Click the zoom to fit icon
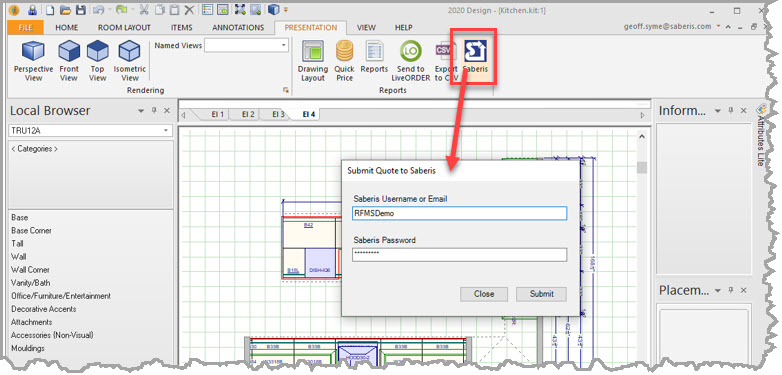The image size is (782, 375). click(x=240, y=9)
